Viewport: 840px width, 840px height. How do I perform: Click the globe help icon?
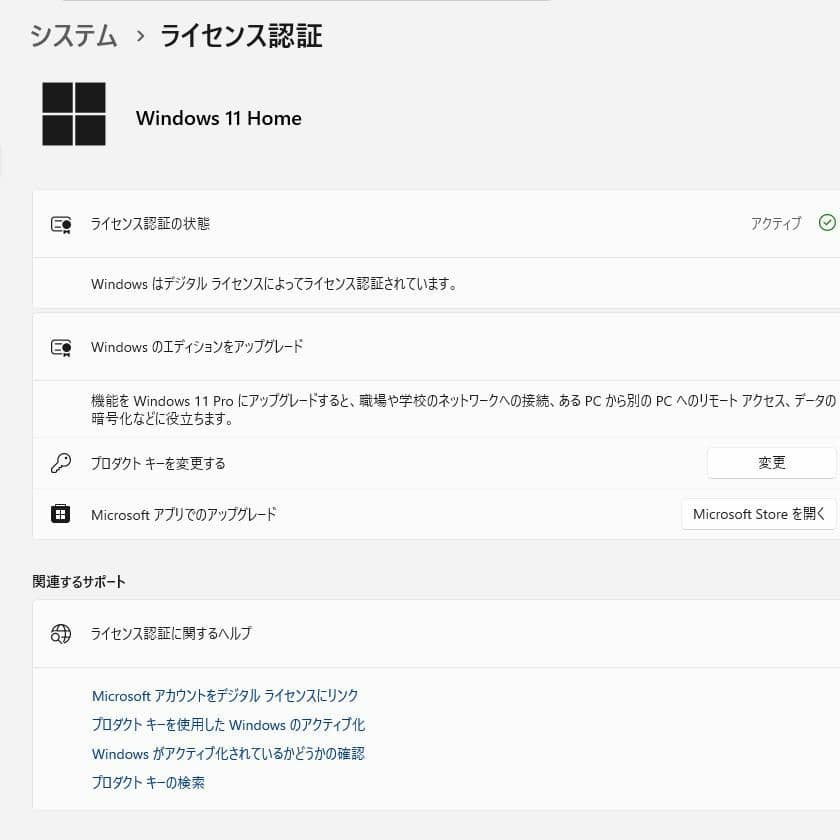(x=61, y=634)
